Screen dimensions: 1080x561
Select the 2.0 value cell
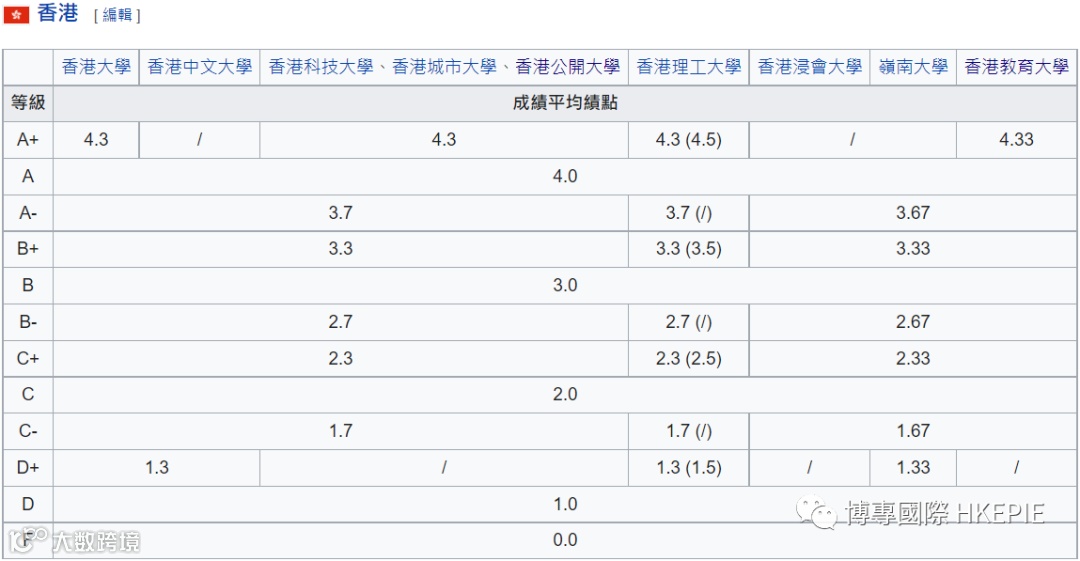[565, 394]
